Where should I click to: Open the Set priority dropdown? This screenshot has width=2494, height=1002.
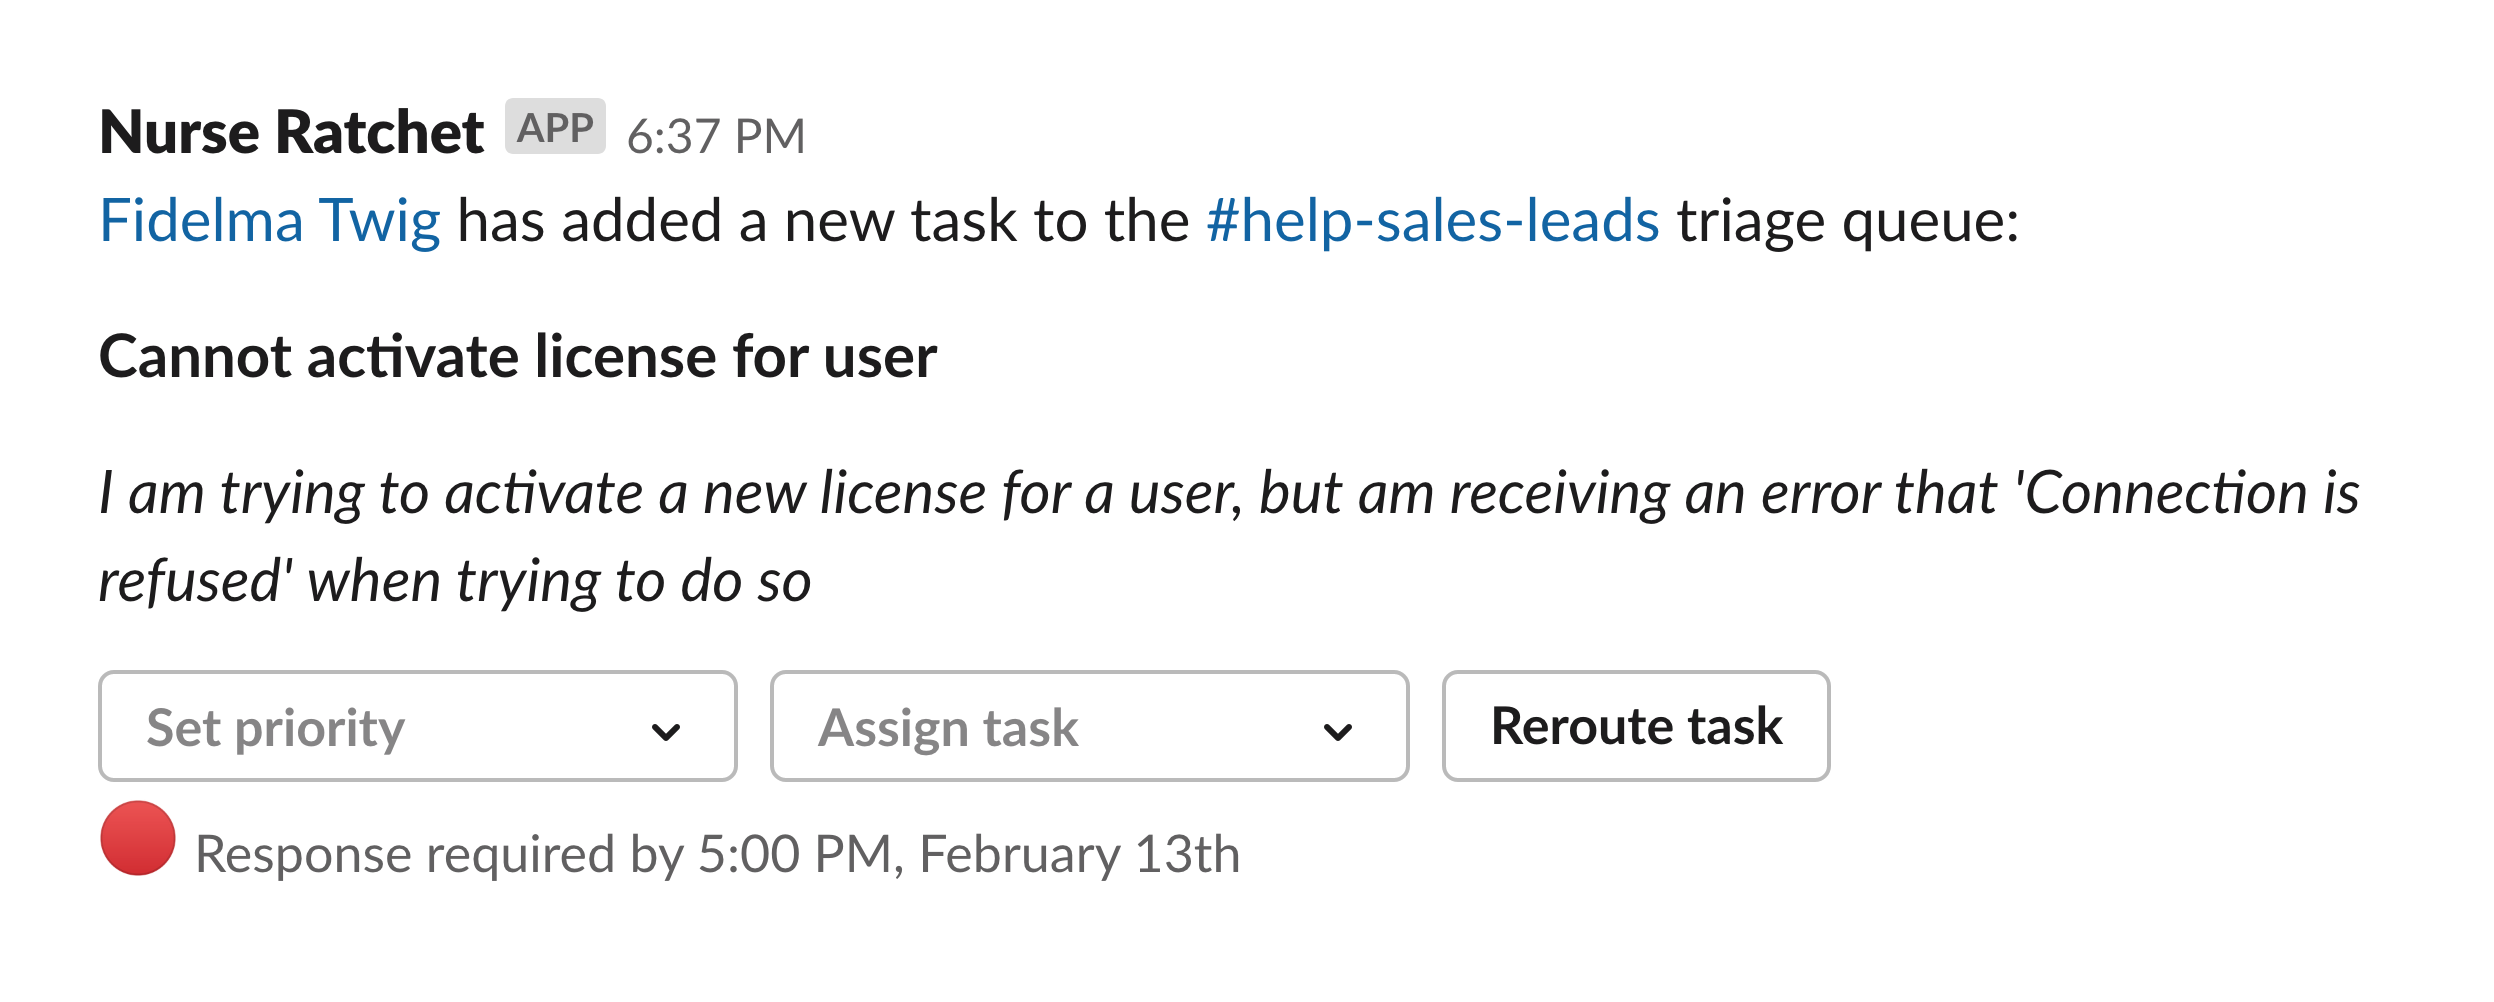pos(417,726)
